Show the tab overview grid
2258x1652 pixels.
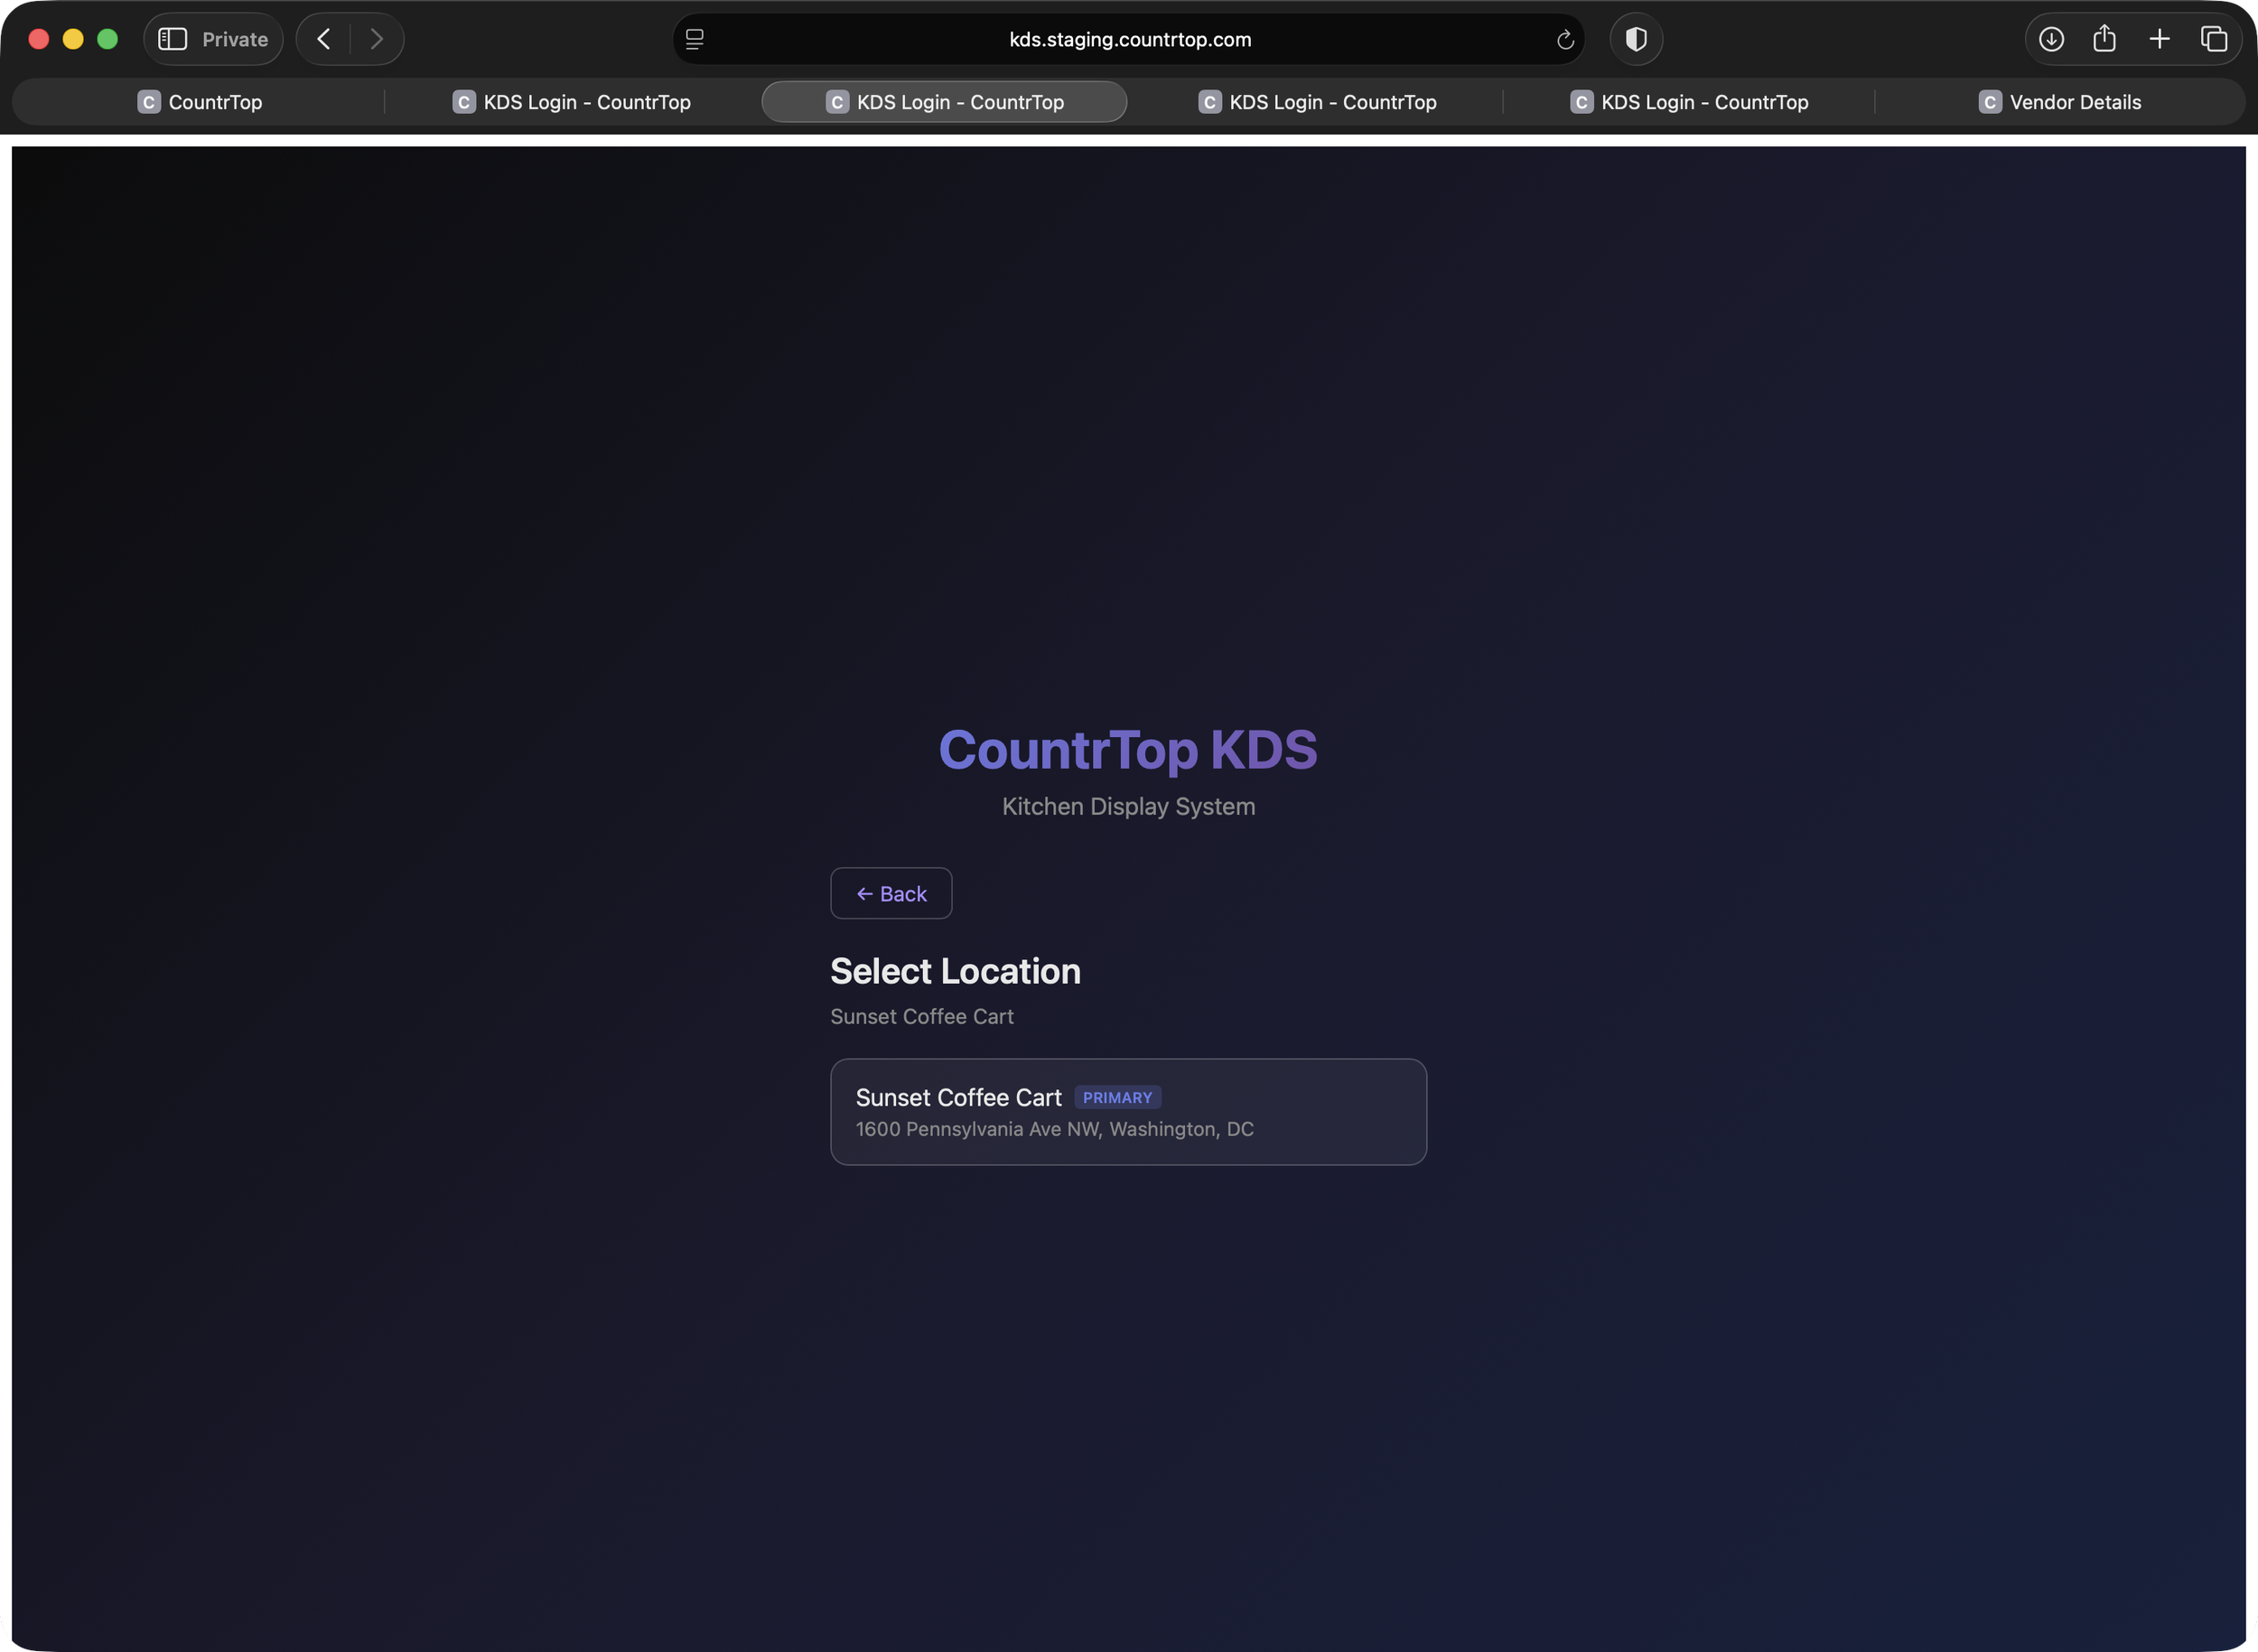pyautogui.click(x=2214, y=39)
